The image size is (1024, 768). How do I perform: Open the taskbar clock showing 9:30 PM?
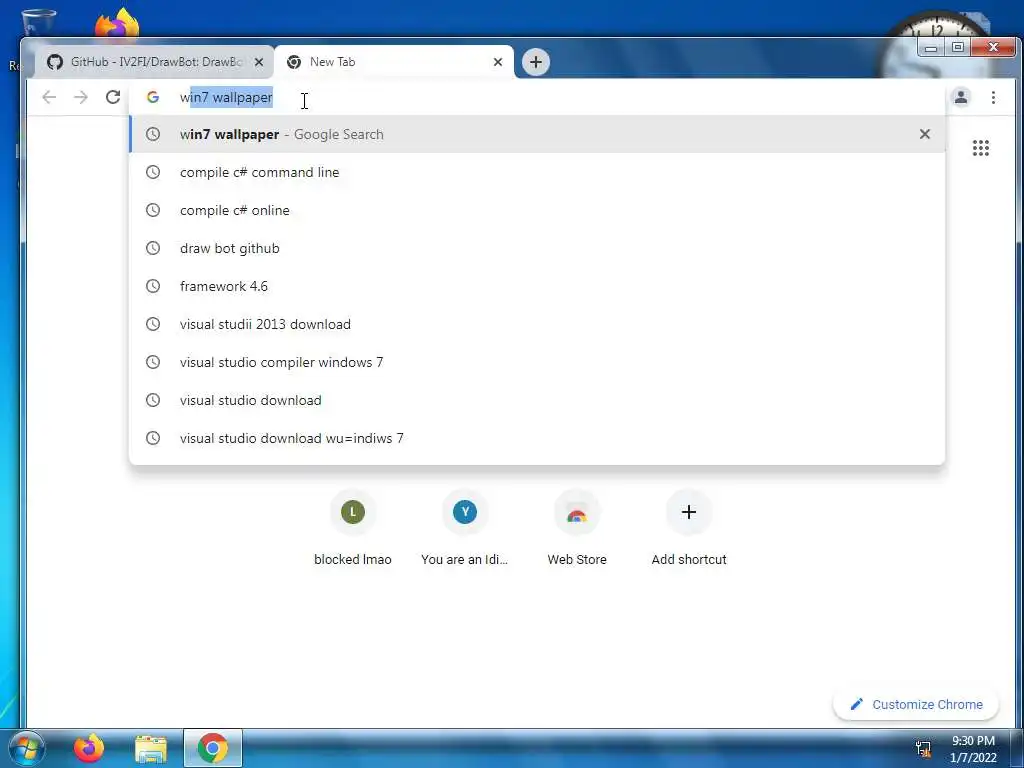click(x=973, y=748)
